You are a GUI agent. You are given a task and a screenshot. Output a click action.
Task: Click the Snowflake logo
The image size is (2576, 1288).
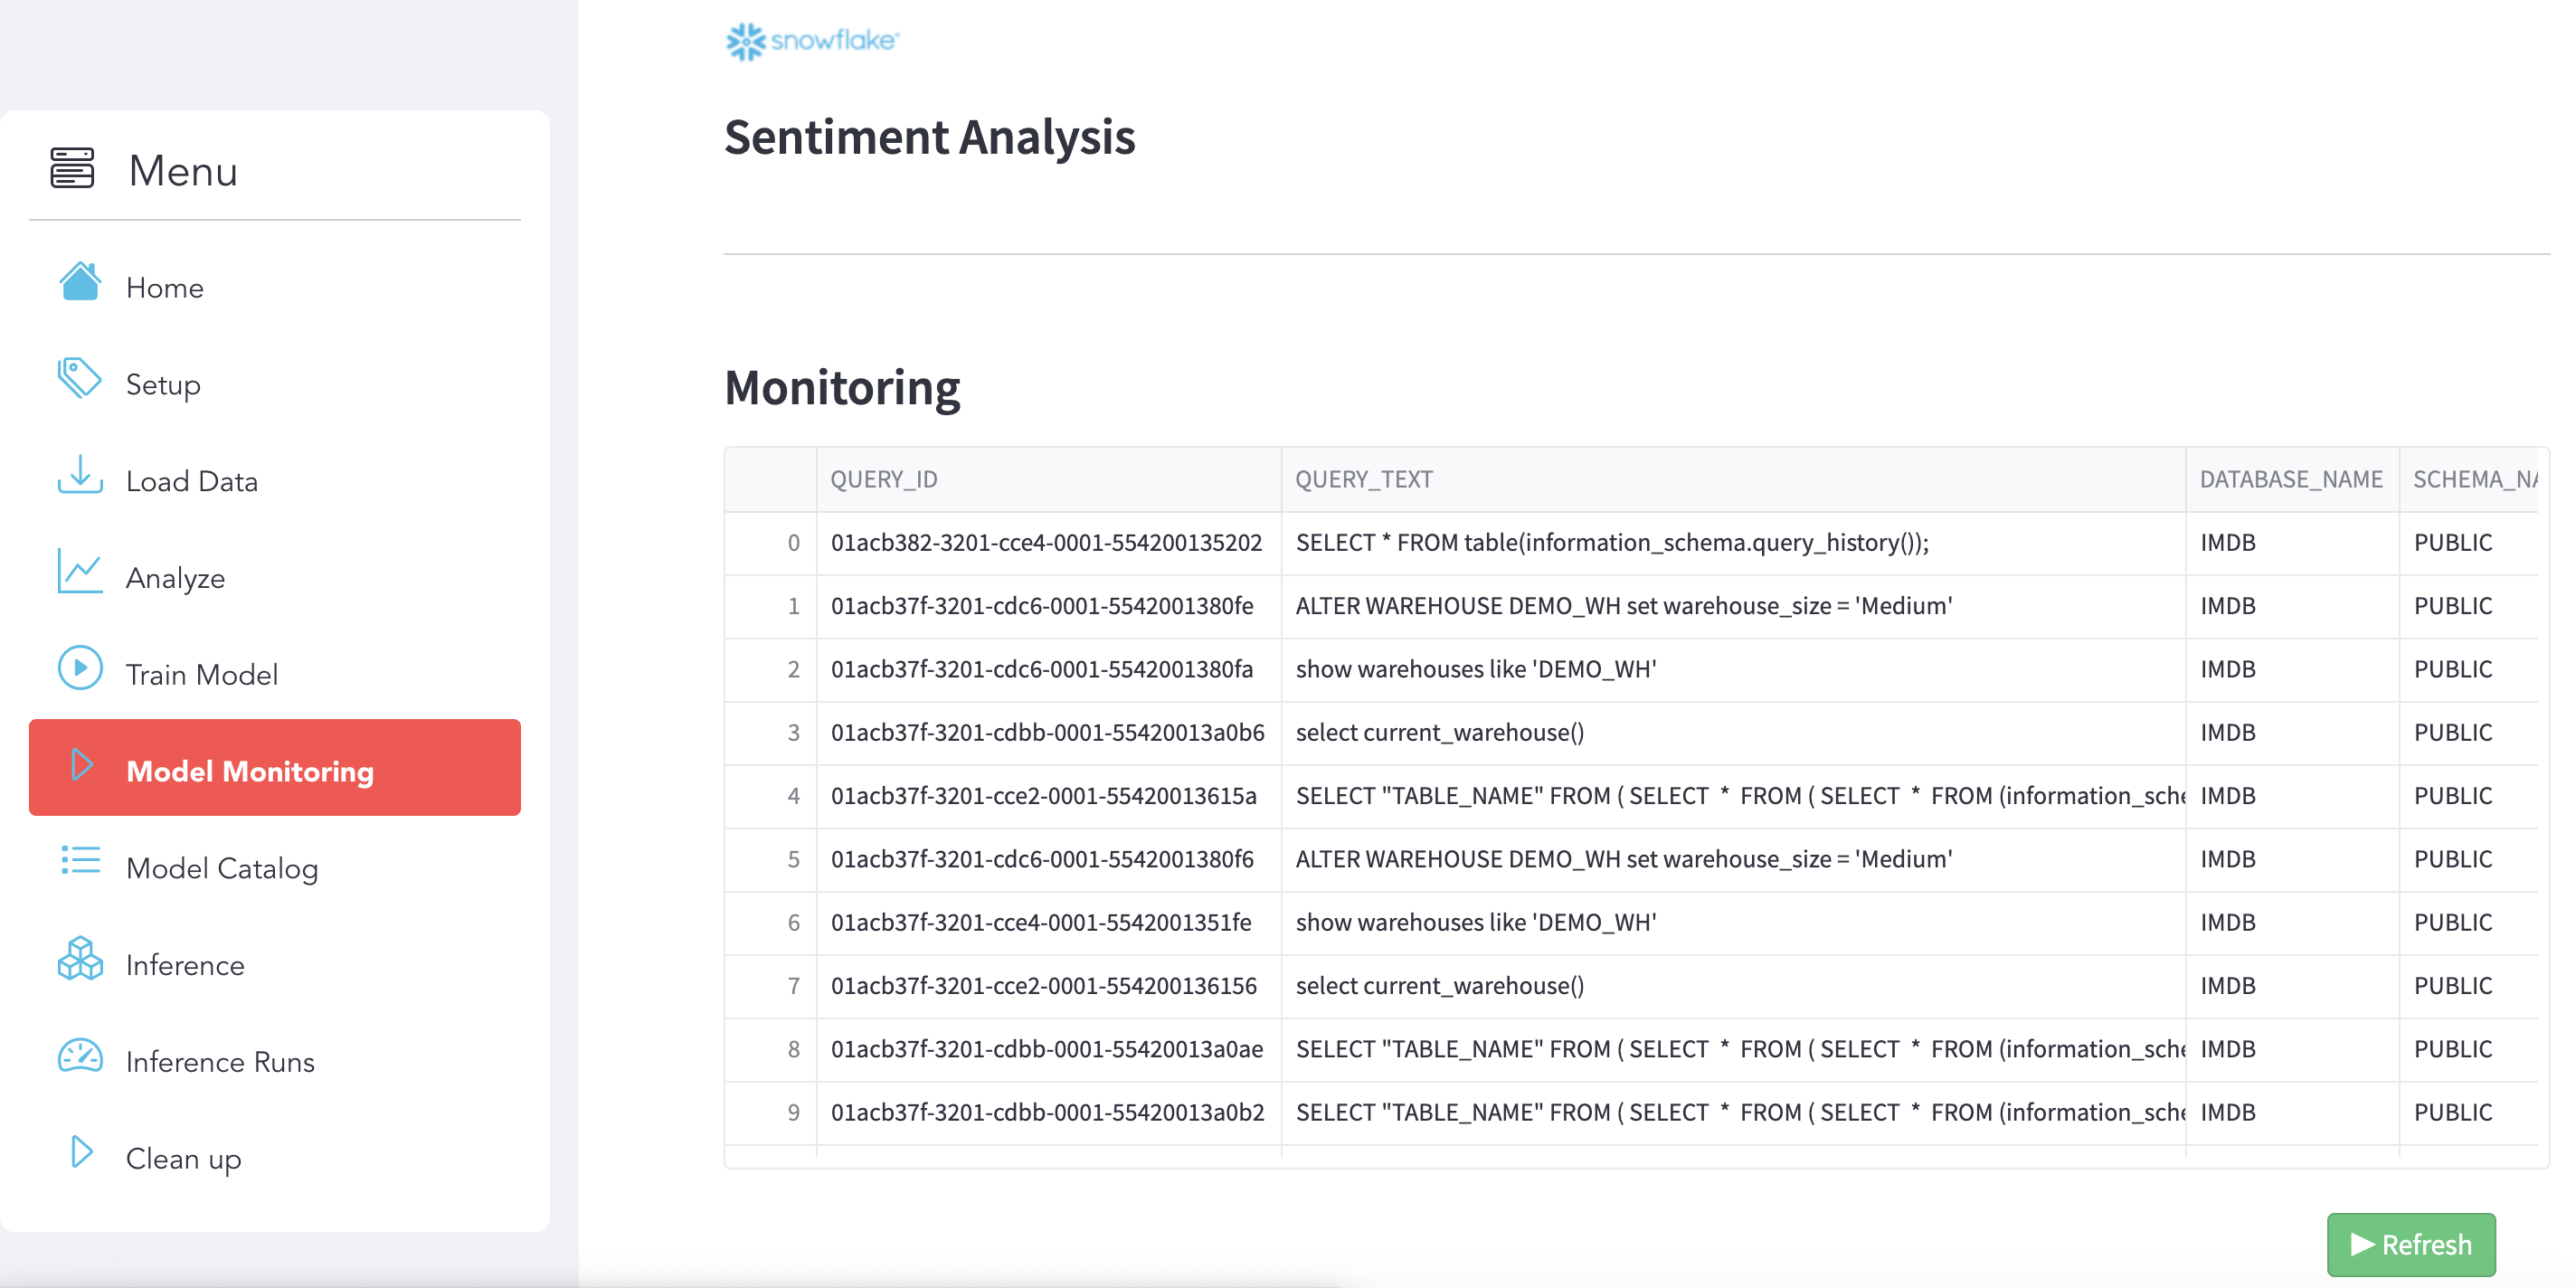(x=812, y=41)
